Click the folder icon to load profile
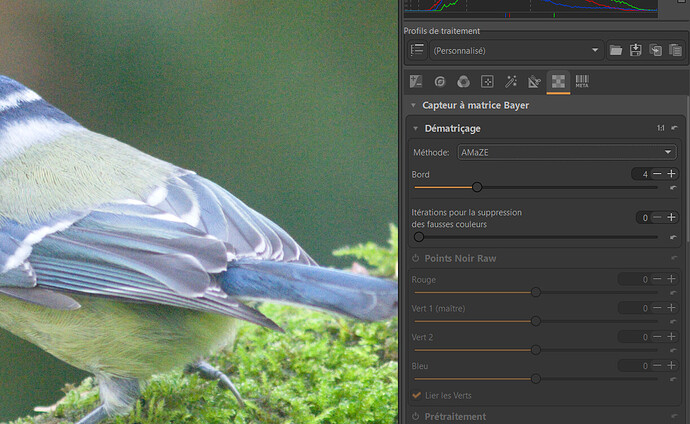Image resolution: width=690 pixels, height=424 pixels. (616, 50)
